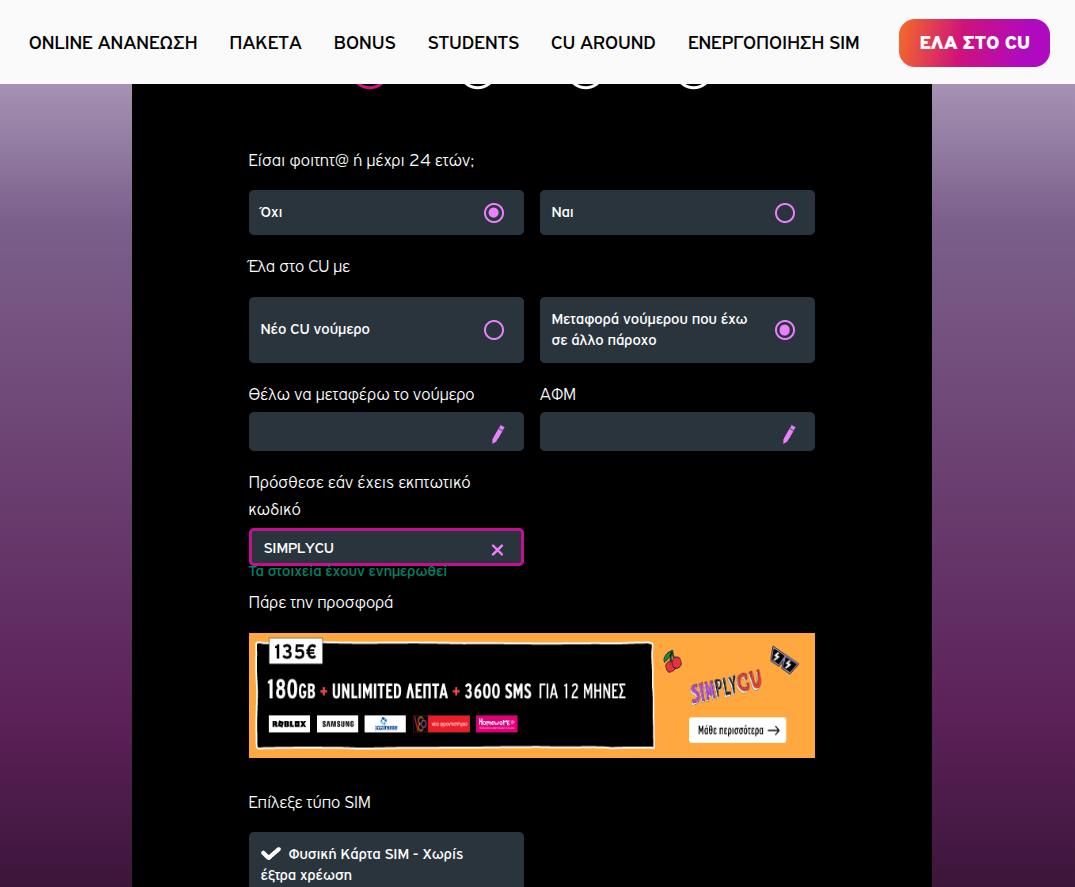The height and width of the screenshot is (887, 1075).
Task: Click the Samsung logo in offer banner
Action: (x=337, y=724)
